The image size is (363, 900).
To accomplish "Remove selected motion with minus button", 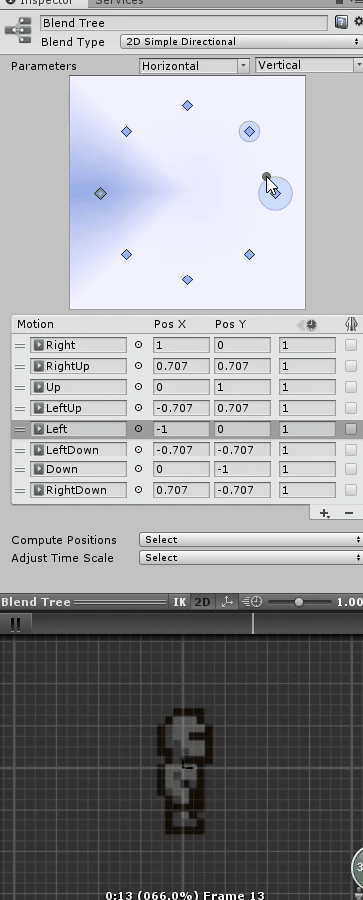I will 349,513.
